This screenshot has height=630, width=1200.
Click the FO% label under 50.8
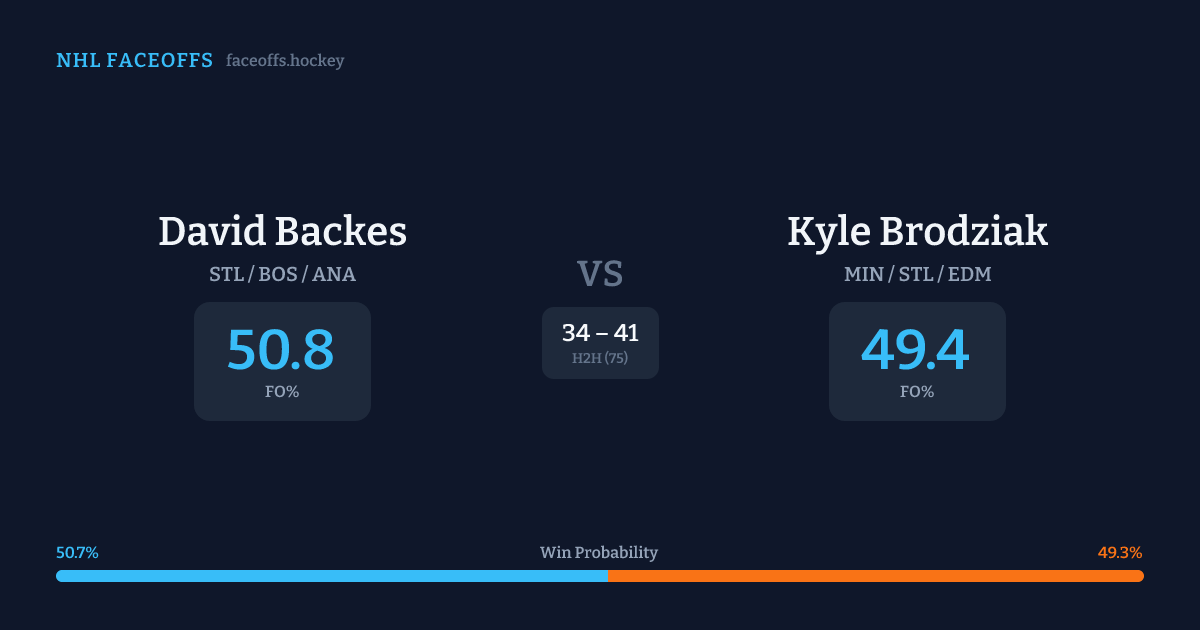coord(282,392)
